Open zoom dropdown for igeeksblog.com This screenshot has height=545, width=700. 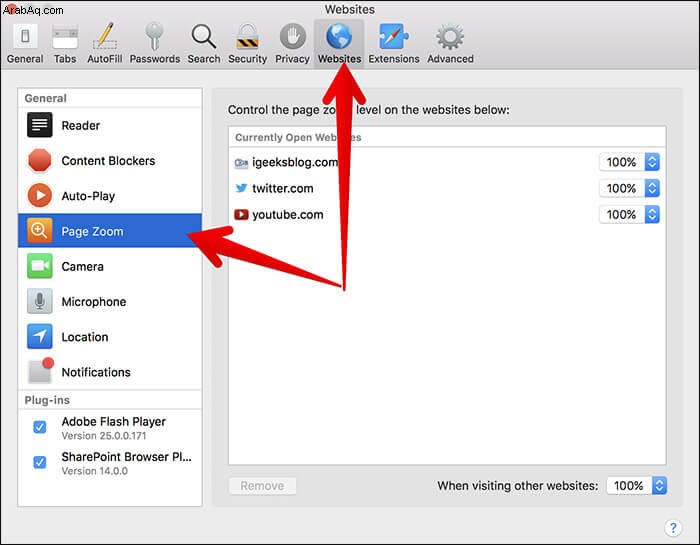(x=629, y=162)
